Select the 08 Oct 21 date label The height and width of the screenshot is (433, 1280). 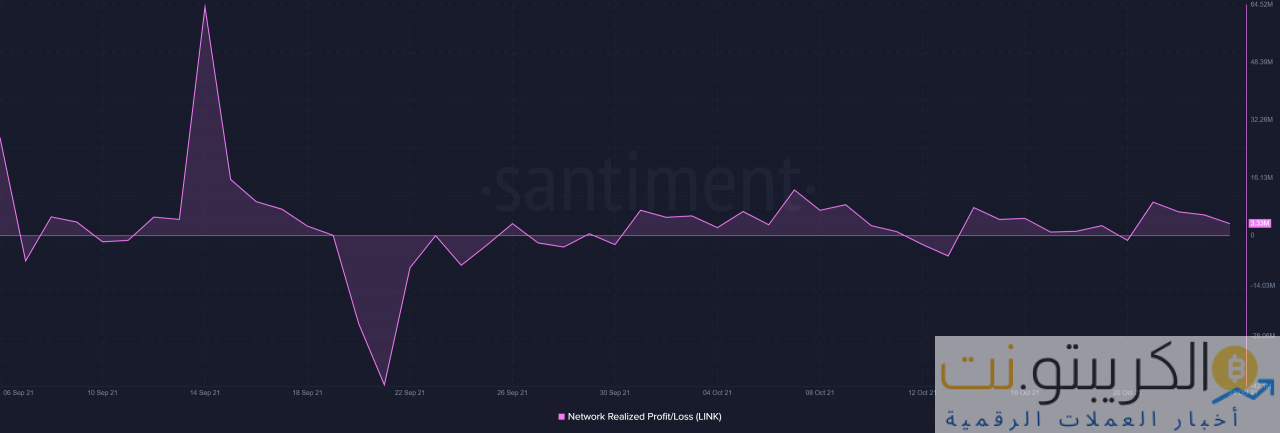(x=820, y=393)
